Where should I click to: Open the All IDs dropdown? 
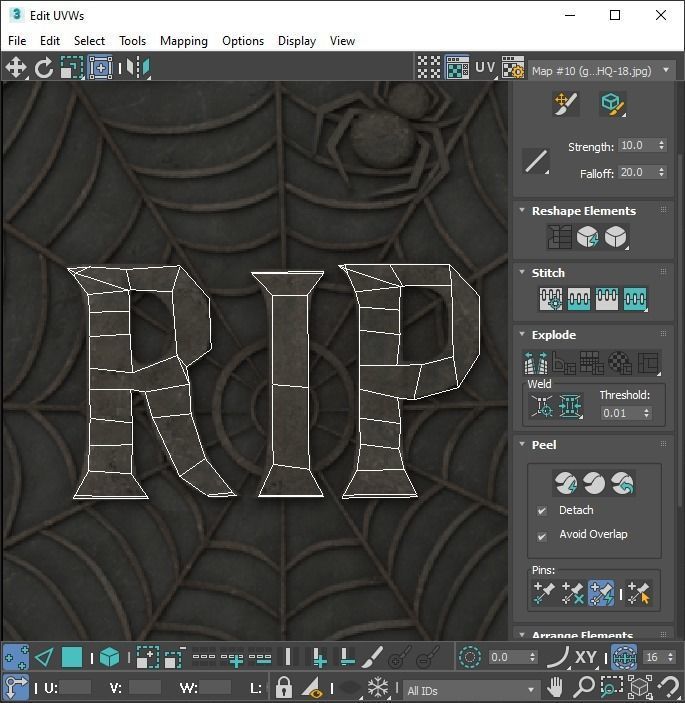tap(470, 690)
